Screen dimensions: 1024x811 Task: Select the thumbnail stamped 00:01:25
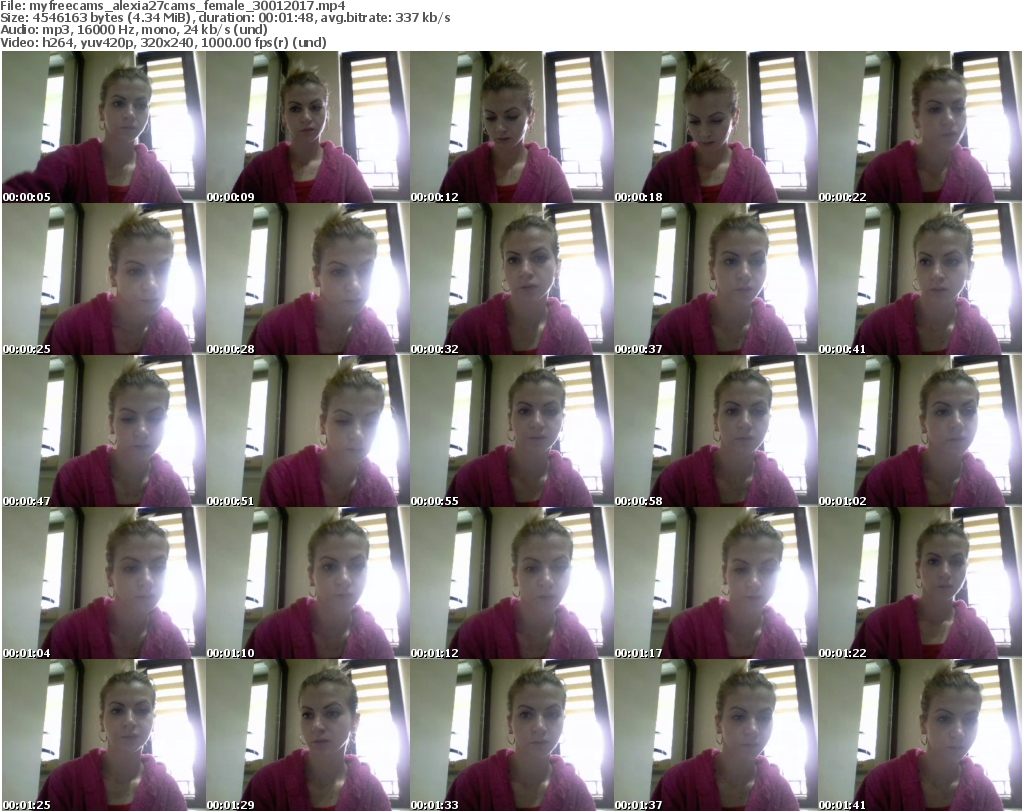tap(103, 735)
